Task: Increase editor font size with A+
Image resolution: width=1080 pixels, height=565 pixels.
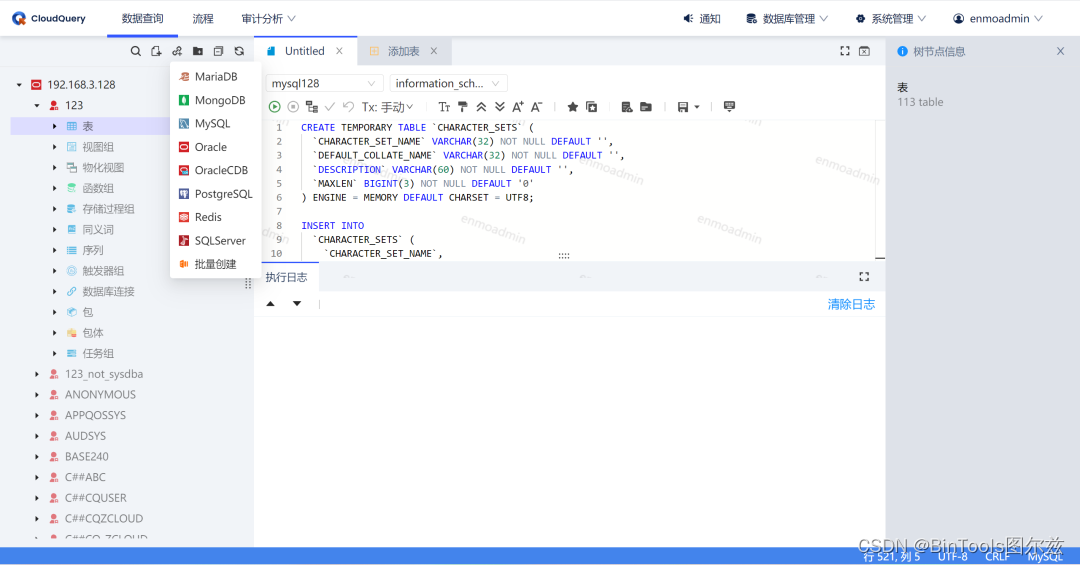Action: pyautogui.click(x=518, y=106)
